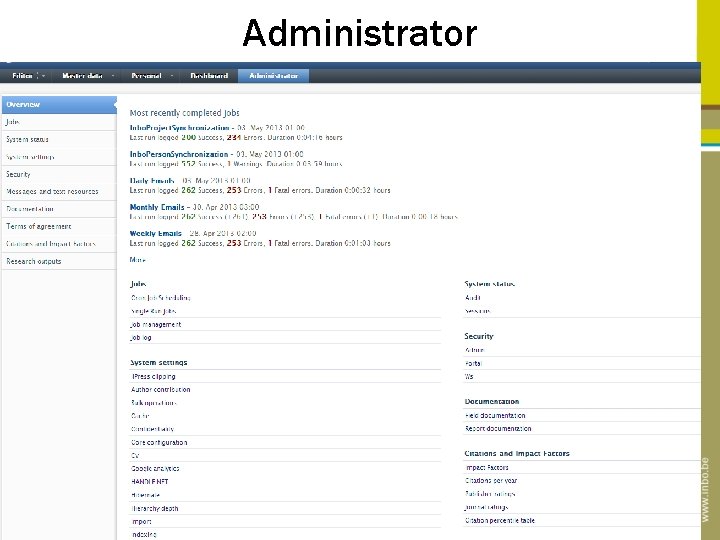Open Portal under Security section
Viewport: 720px width, 540px height.
pyautogui.click(x=473, y=363)
